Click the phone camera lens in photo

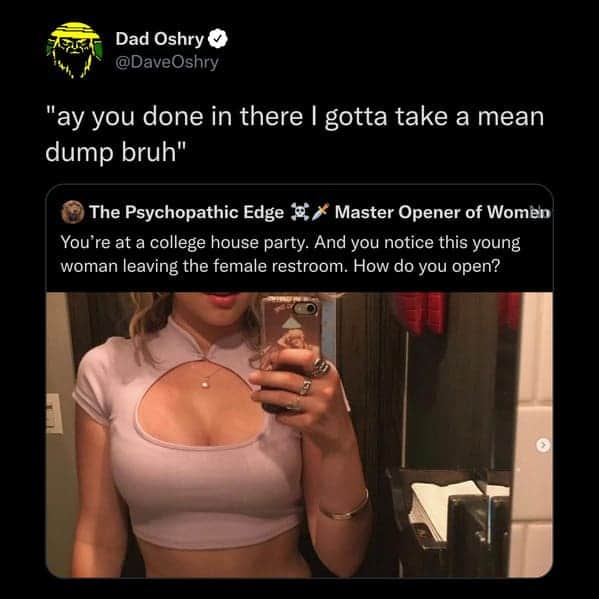click(305, 308)
